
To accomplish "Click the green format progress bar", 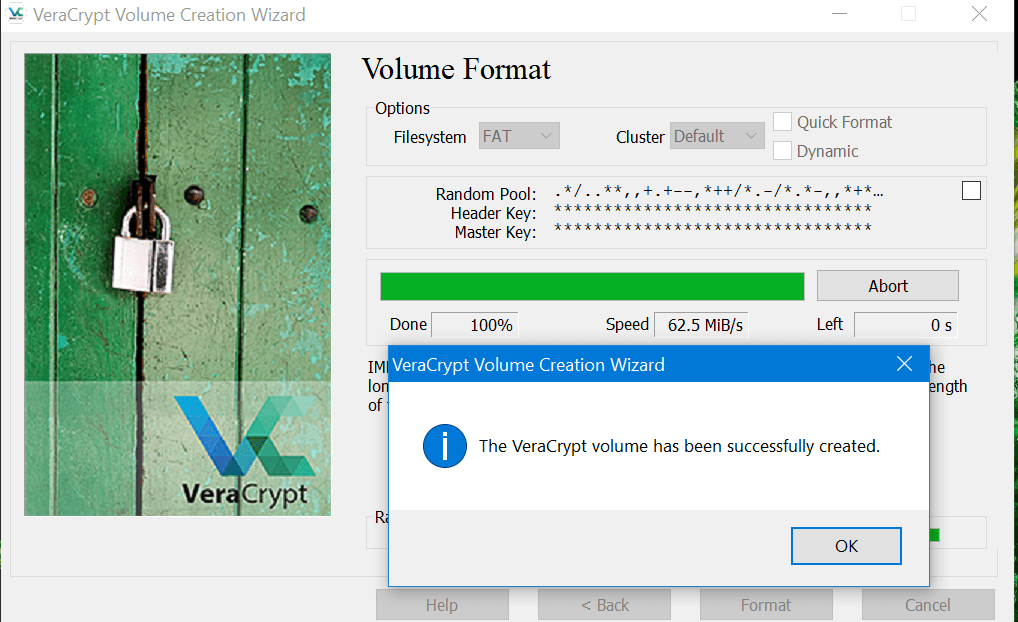I will tap(591, 286).
